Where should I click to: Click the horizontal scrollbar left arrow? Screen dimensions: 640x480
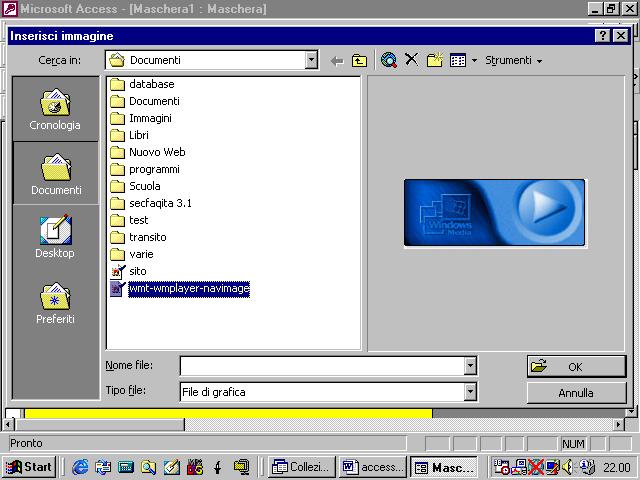coord(8,425)
